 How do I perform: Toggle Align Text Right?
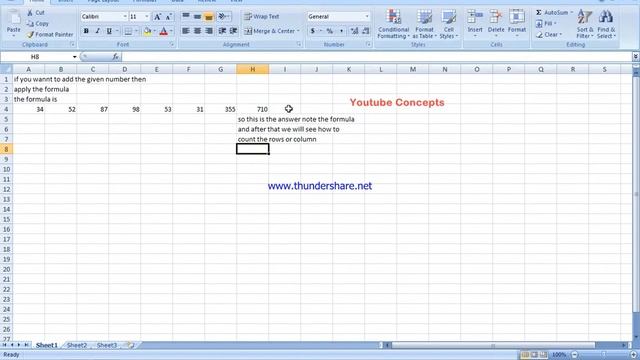coord(209,31)
